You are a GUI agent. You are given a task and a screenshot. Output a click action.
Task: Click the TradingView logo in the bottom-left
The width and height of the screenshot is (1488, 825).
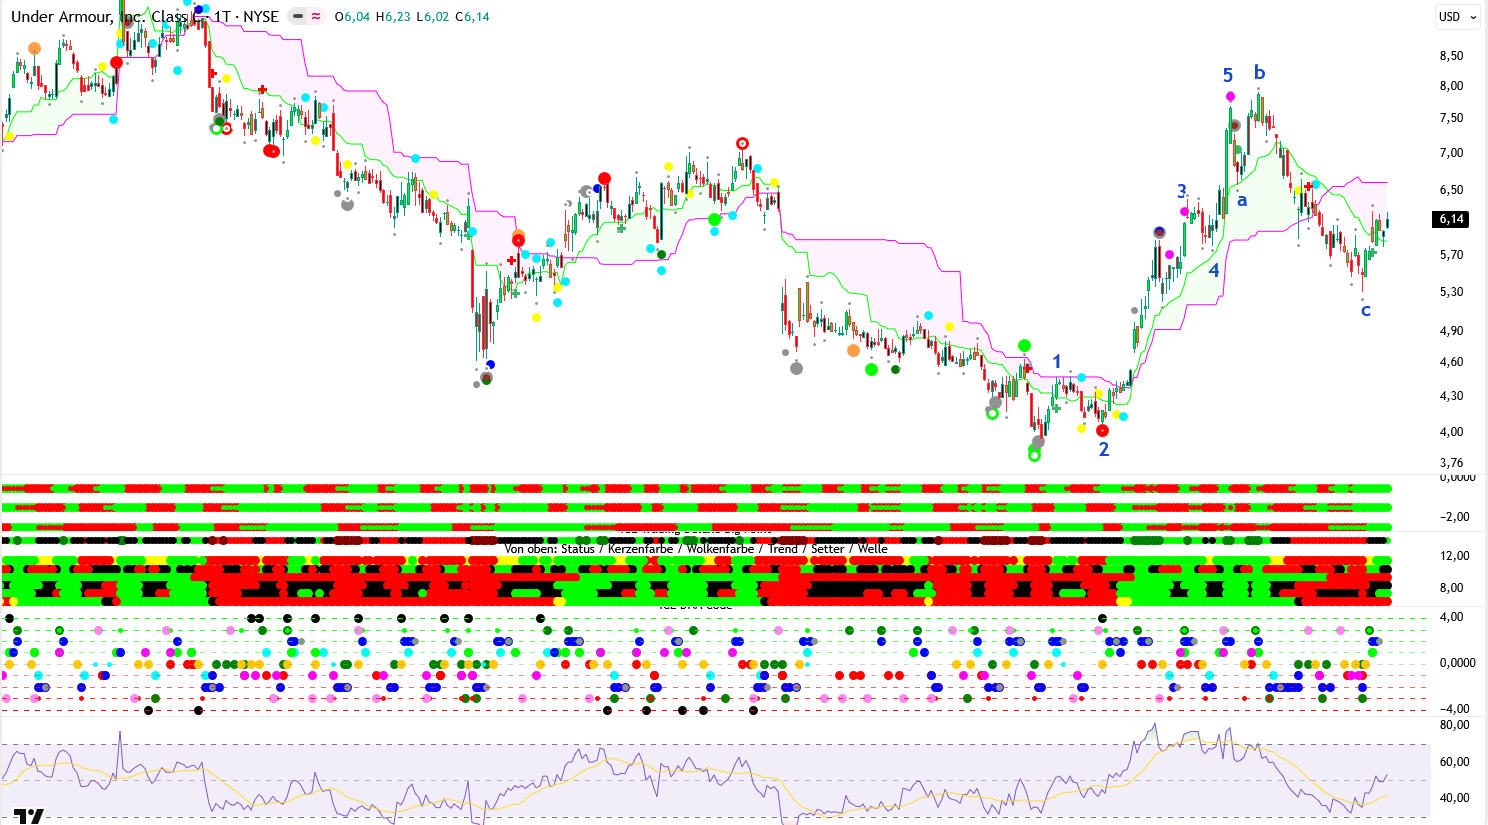pyautogui.click(x=28, y=815)
